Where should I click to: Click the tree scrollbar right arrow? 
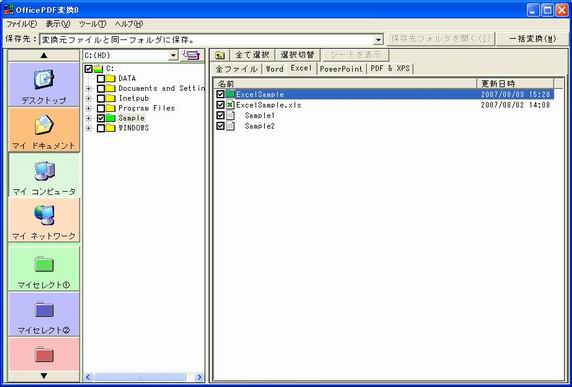[199, 377]
